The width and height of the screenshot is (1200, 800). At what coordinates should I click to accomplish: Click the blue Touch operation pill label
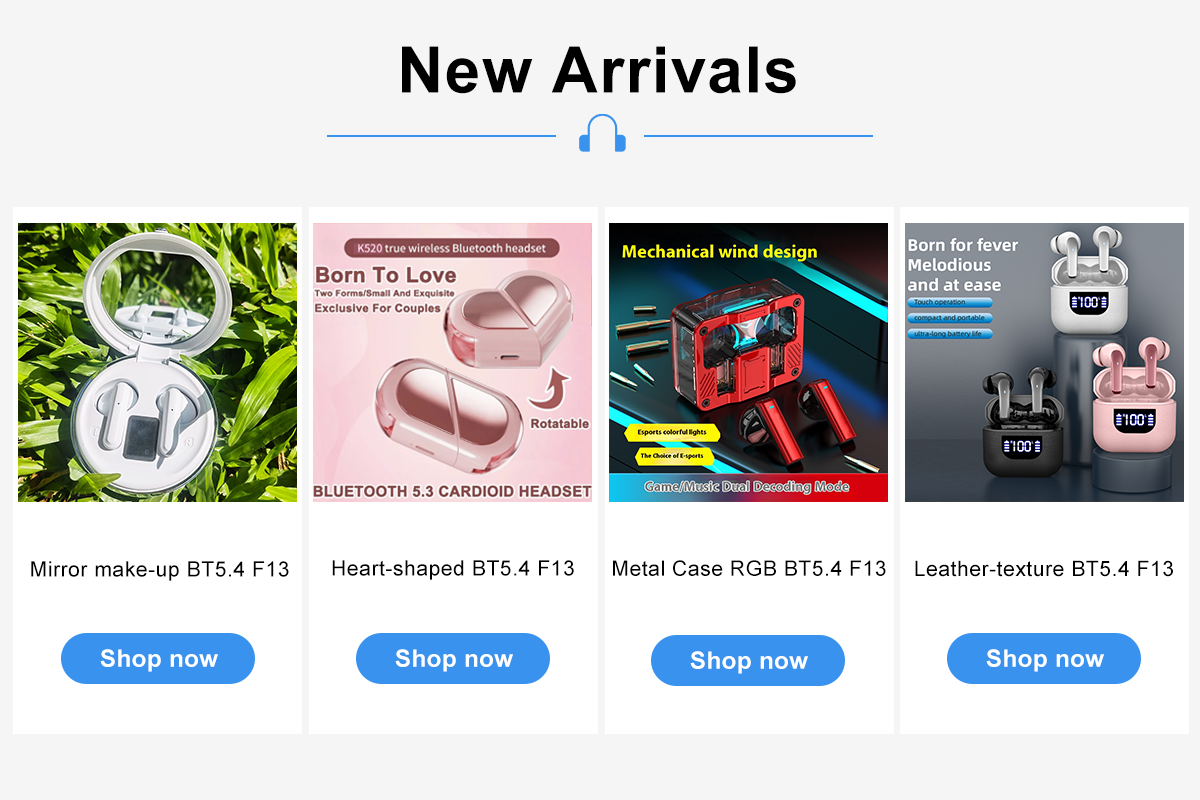tap(949, 302)
